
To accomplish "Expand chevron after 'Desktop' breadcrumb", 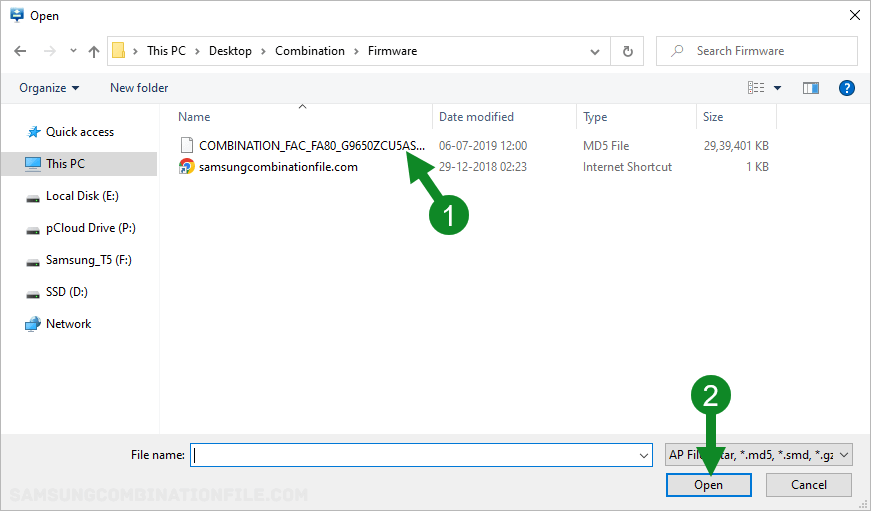I will tap(263, 51).
